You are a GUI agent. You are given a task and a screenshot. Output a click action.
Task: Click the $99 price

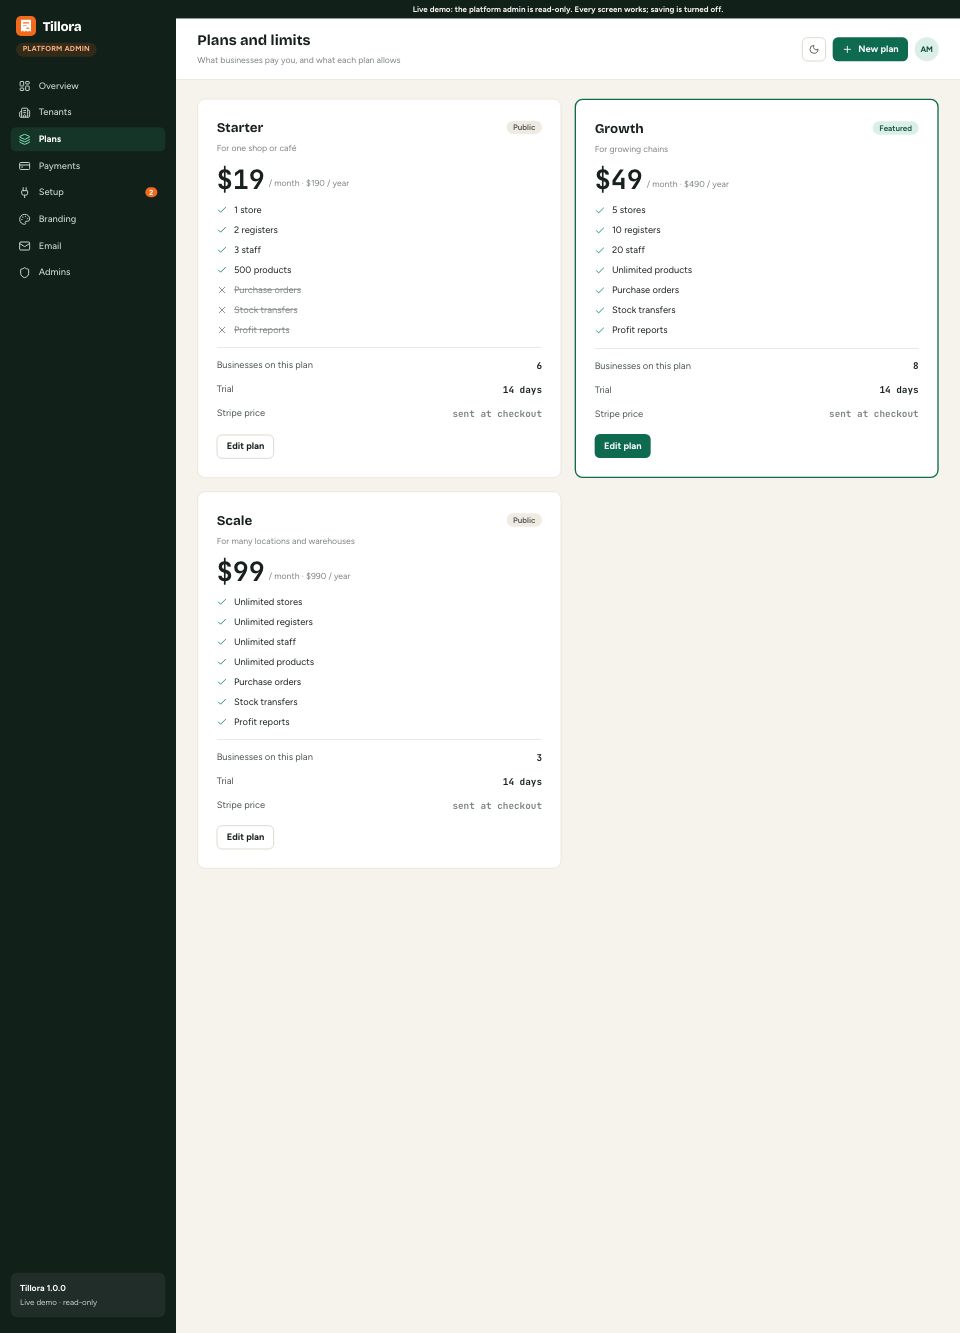coord(241,572)
